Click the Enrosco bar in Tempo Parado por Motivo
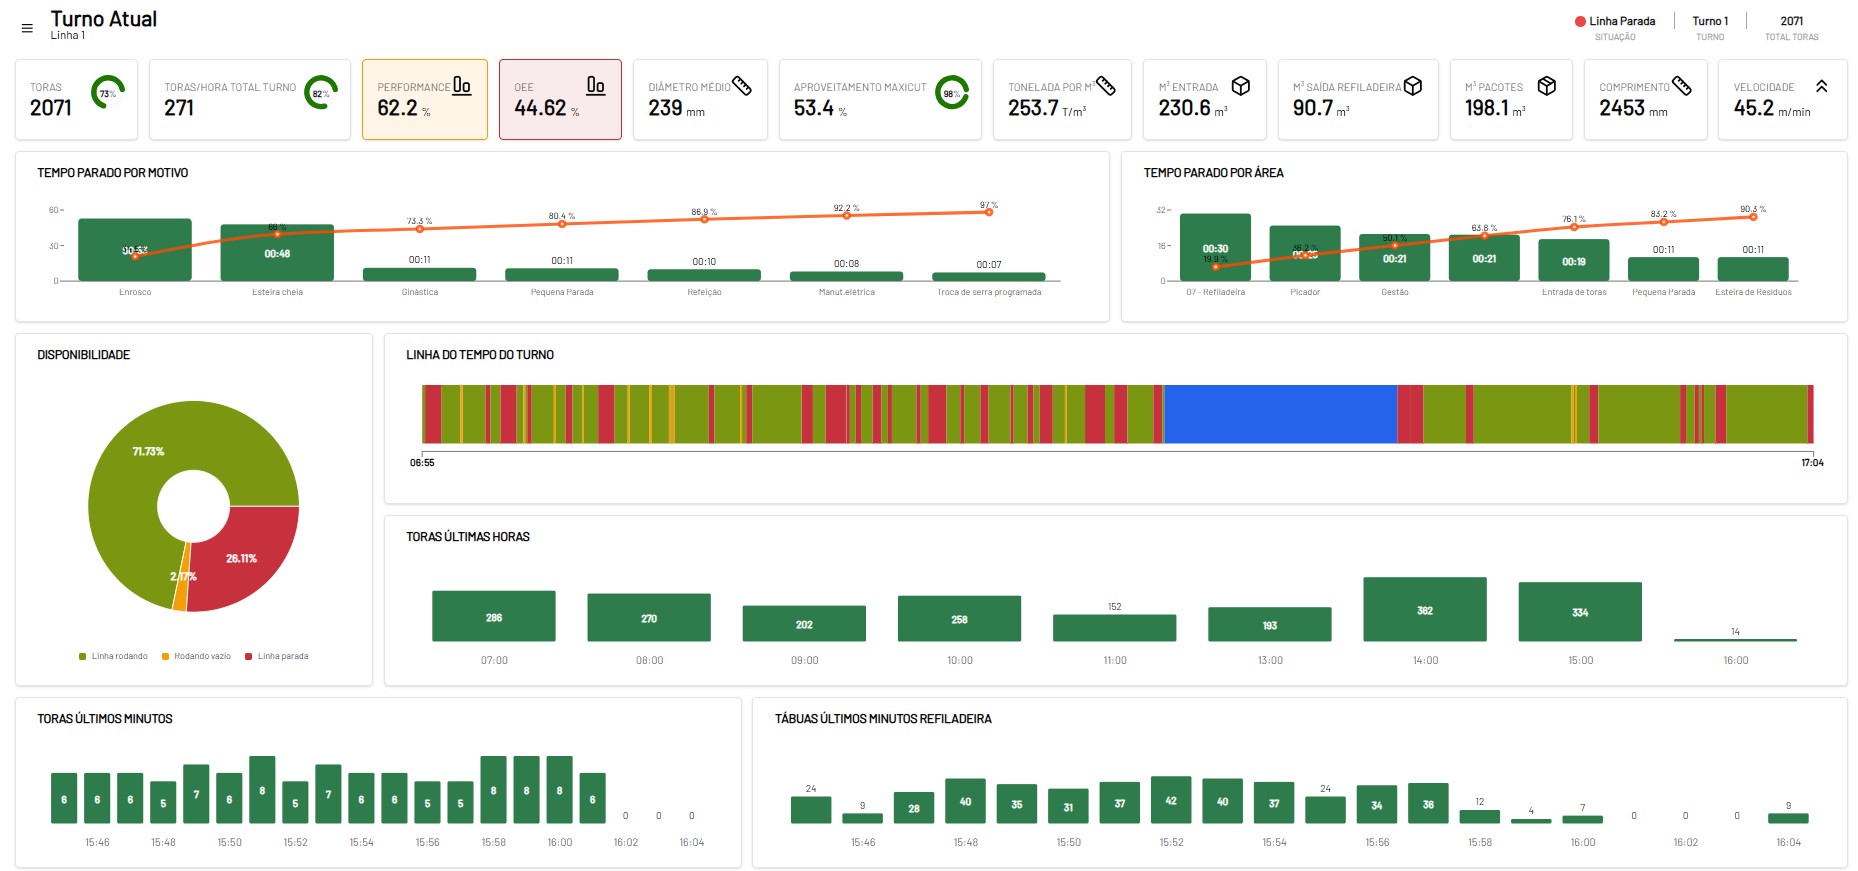The width and height of the screenshot is (1858, 871). 135,250
